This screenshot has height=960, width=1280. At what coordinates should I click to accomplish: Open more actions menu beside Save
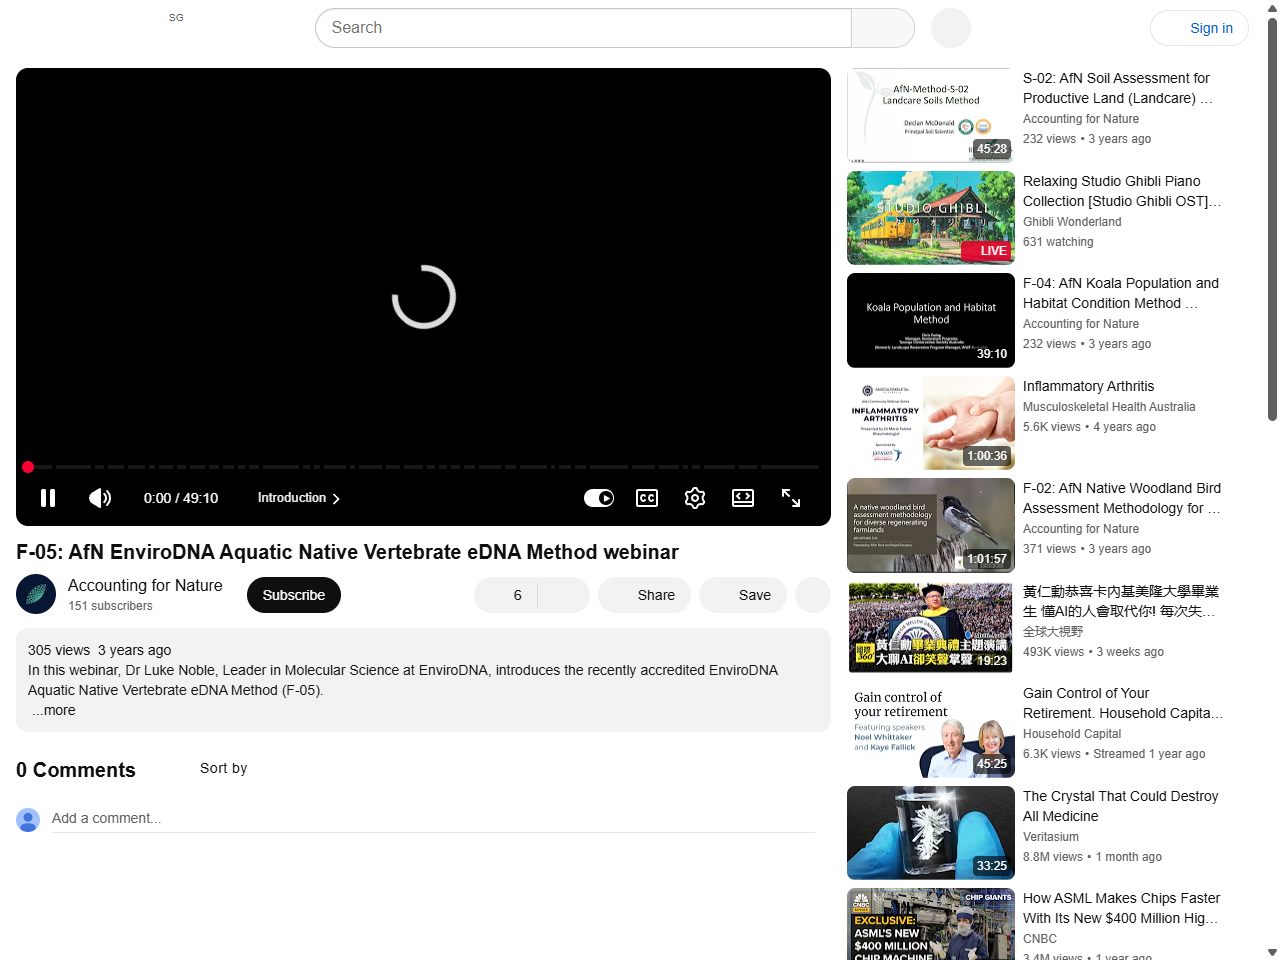(813, 595)
